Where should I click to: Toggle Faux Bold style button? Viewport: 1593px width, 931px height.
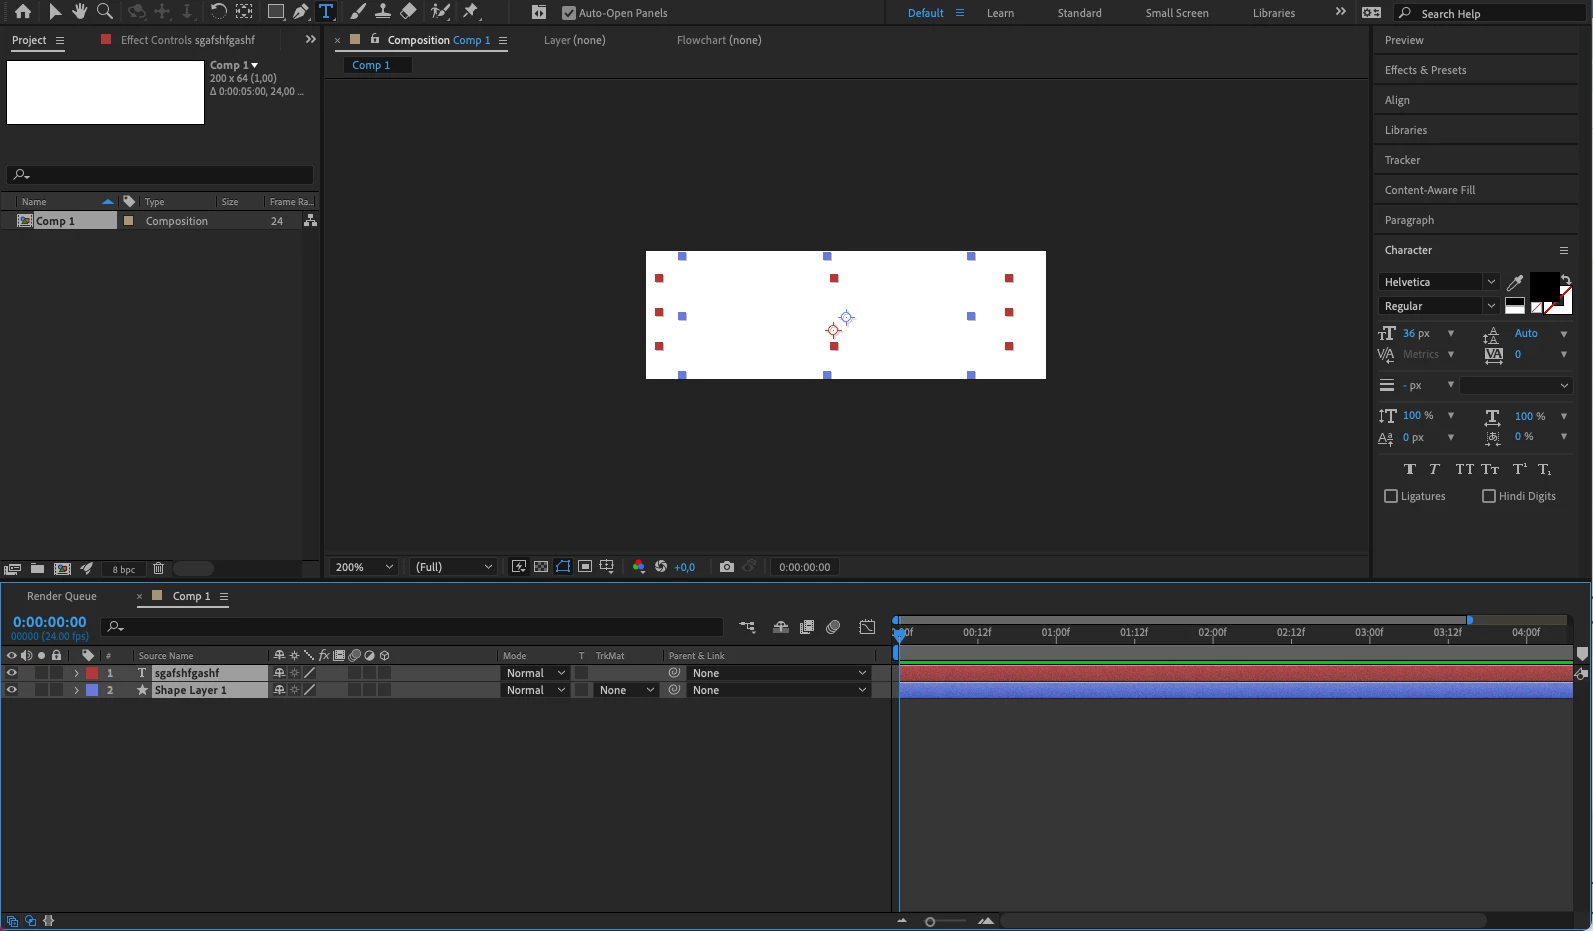click(x=1410, y=469)
